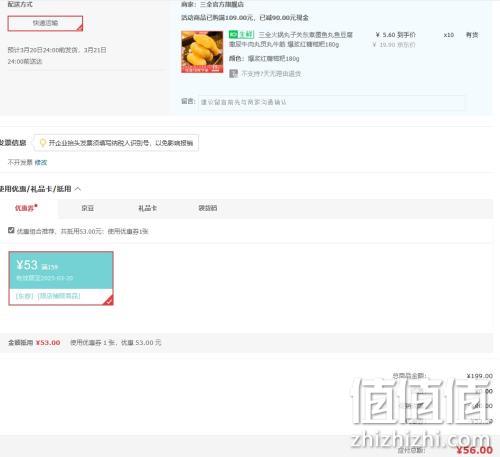Focus the 留言 message input field

331,102
